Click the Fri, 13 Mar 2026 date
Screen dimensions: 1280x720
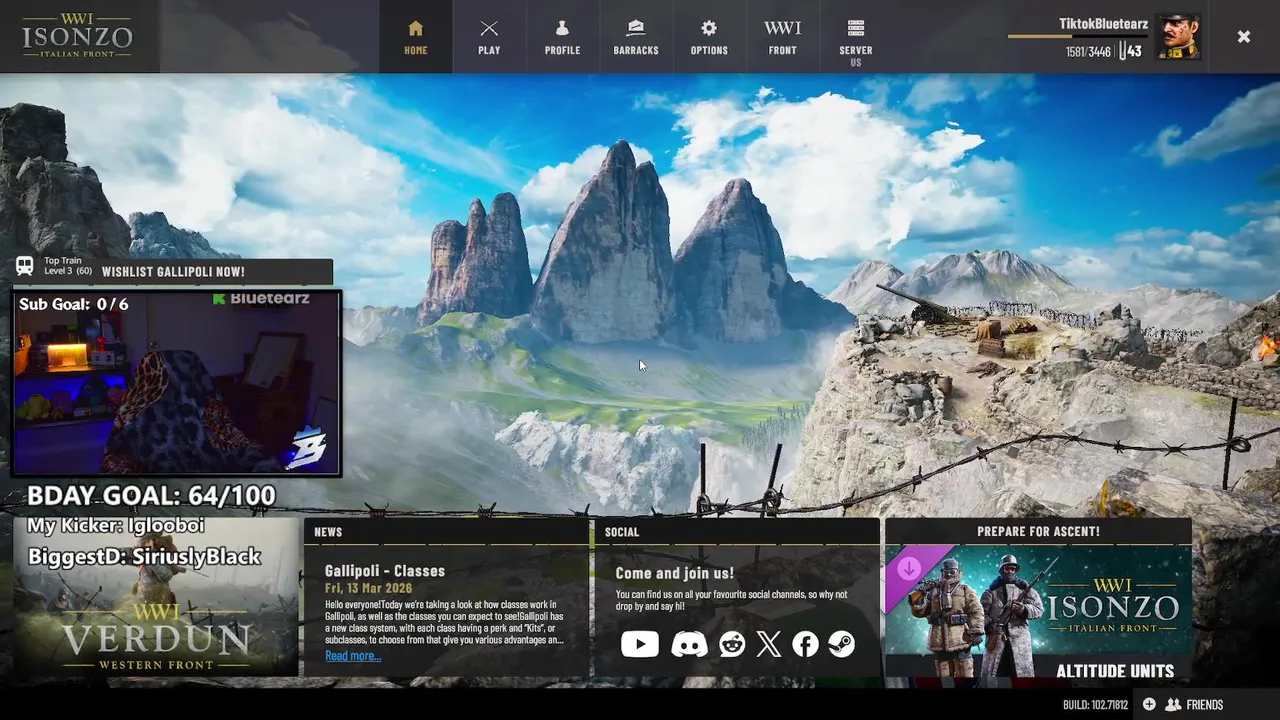pos(368,589)
